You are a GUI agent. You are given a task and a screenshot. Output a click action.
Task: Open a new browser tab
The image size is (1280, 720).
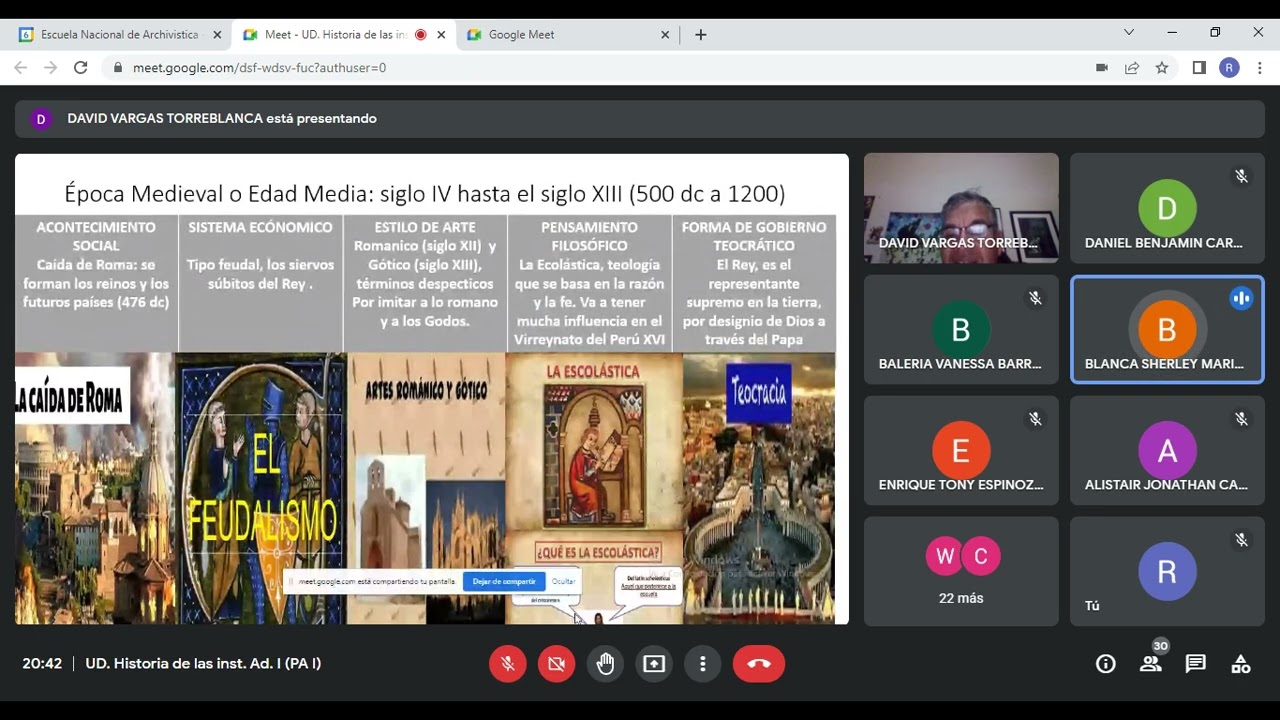coord(701,34)
